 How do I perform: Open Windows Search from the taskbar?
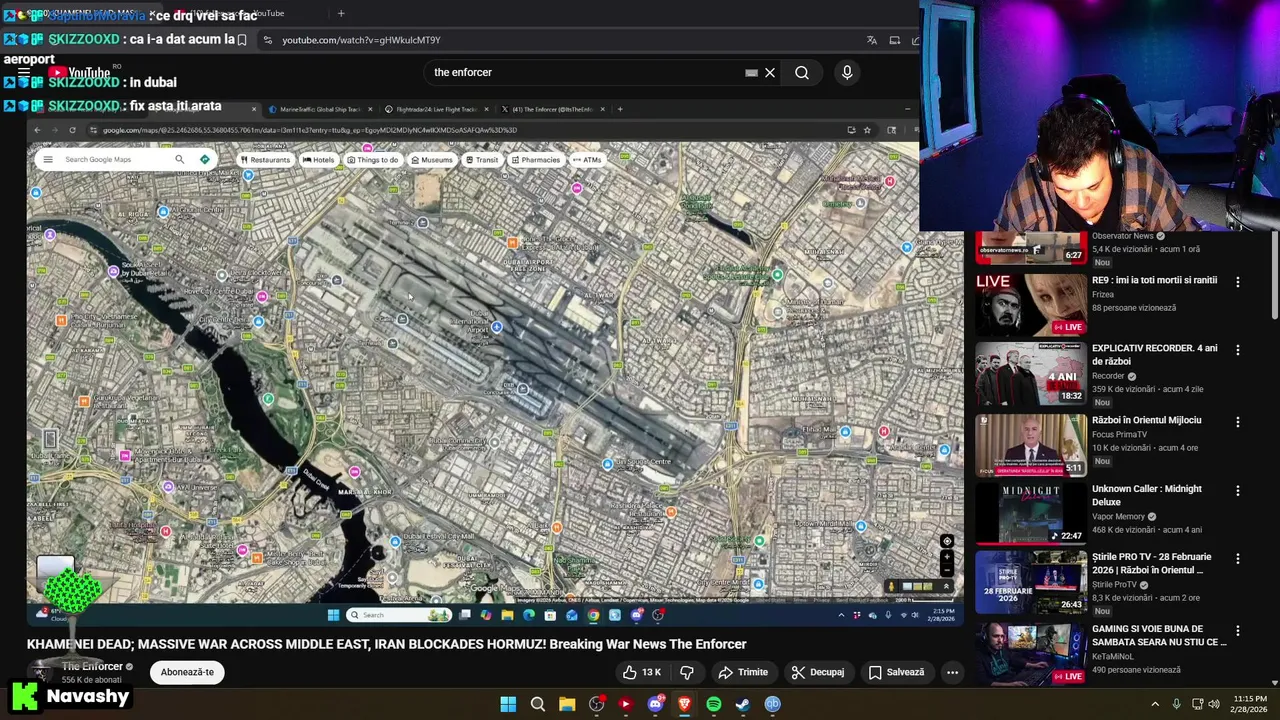click(538, 704)
